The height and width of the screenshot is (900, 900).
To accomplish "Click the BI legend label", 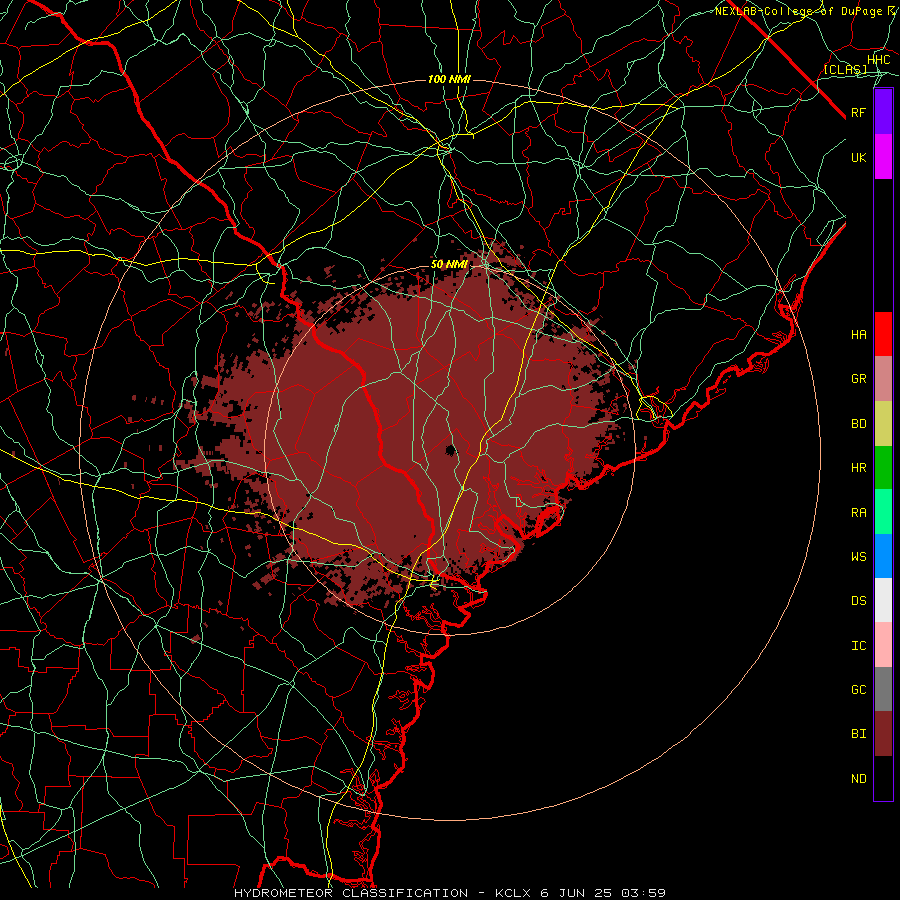I will coord(858,734).
